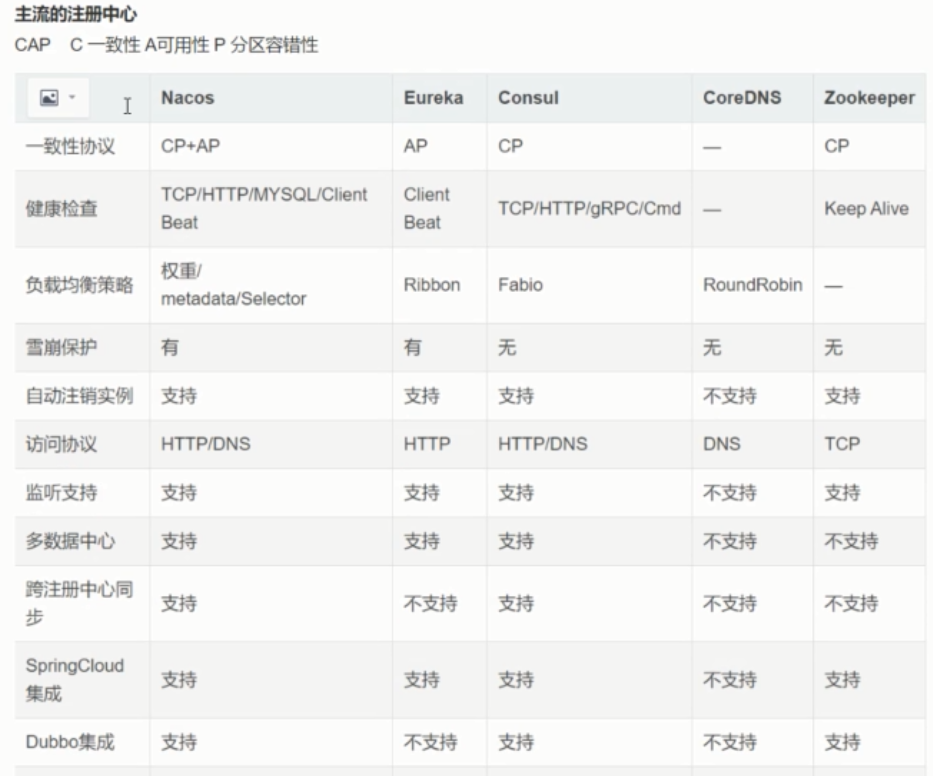This screenshot has height=776, width=933.
Task: Click Zookeeper 监听支持 cell 支持
Action: point(842,493)
